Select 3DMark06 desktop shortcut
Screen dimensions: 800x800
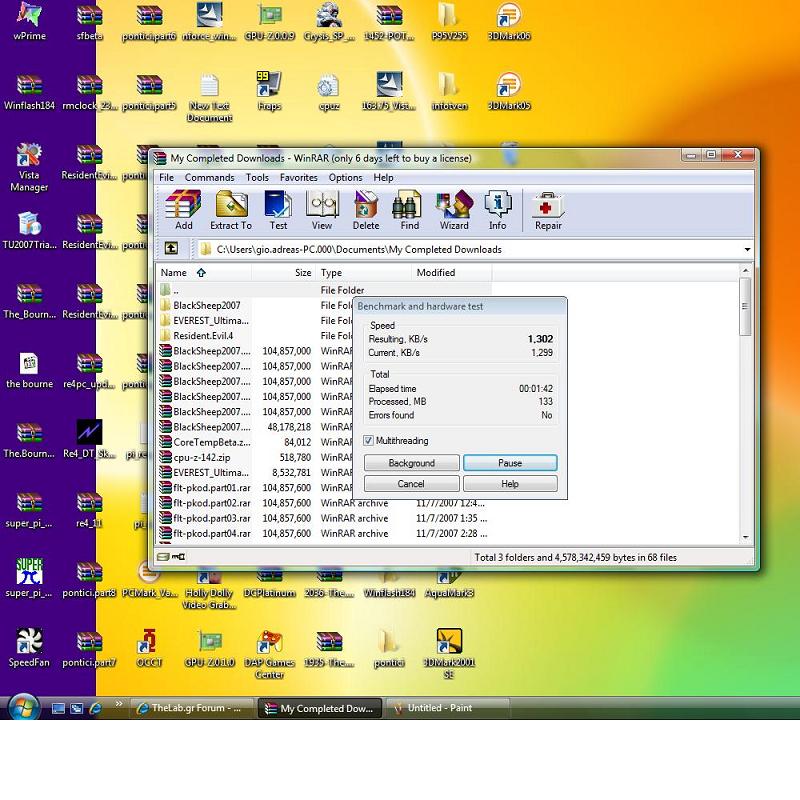click(509, 21)
